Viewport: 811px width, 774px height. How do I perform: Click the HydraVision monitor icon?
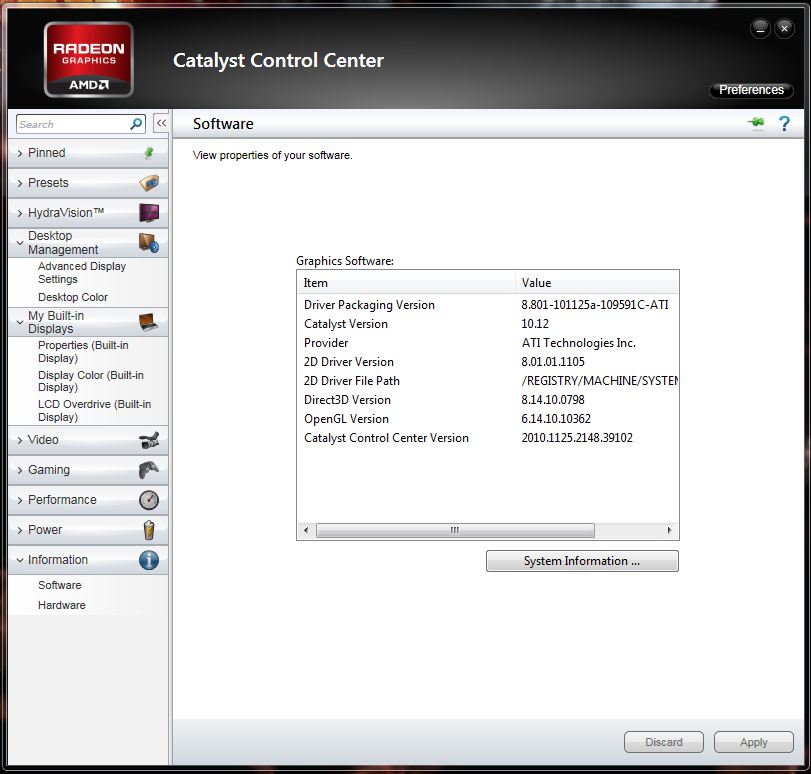click(149, 213)
